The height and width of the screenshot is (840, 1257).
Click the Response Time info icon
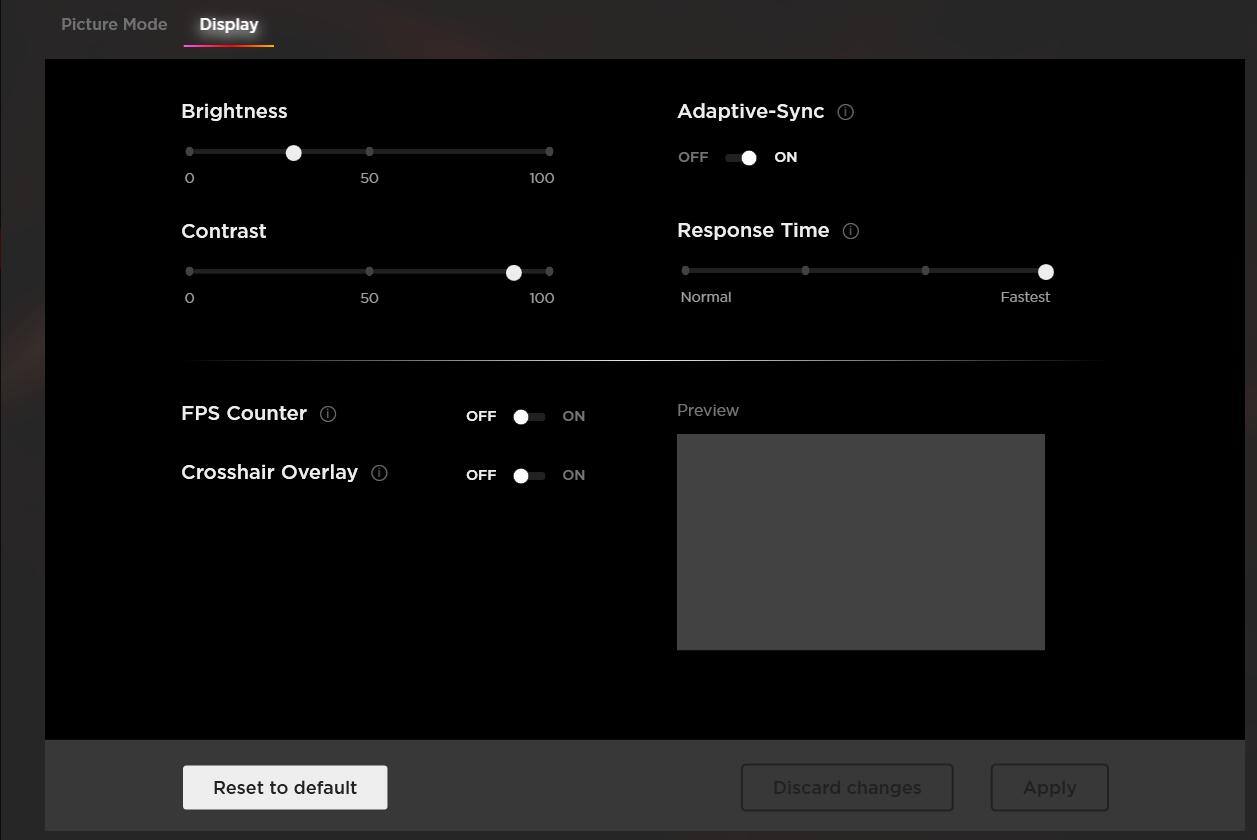coord(851,231)
